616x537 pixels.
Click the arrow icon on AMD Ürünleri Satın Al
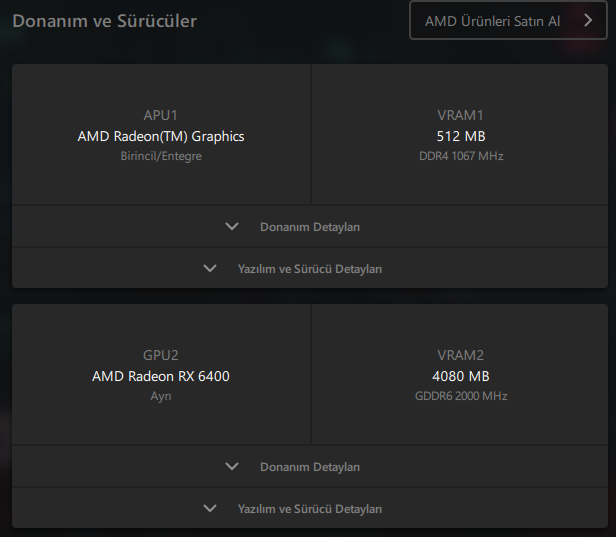click(588, 20)
